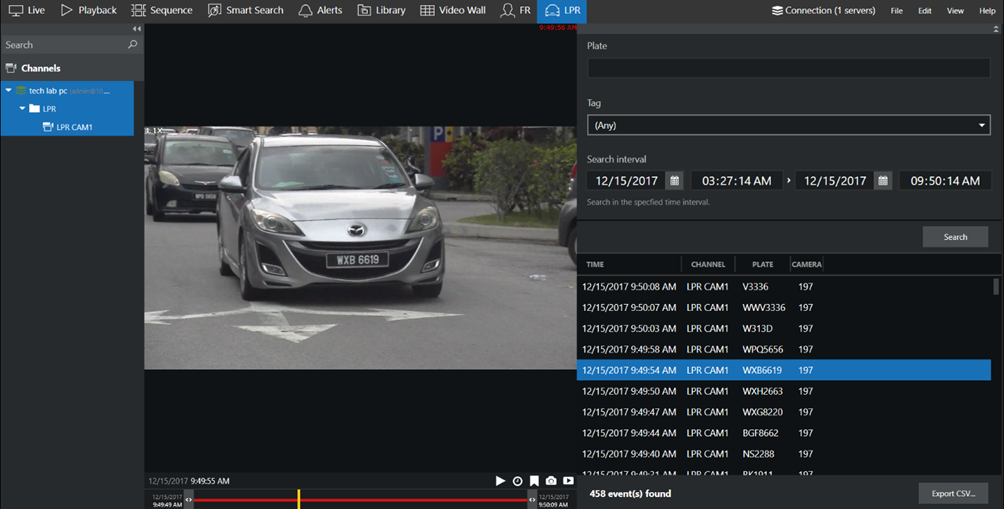The image size is (1004, 509).
Task: Open the start date calendar picker
Action: click(x=675, y=181)
